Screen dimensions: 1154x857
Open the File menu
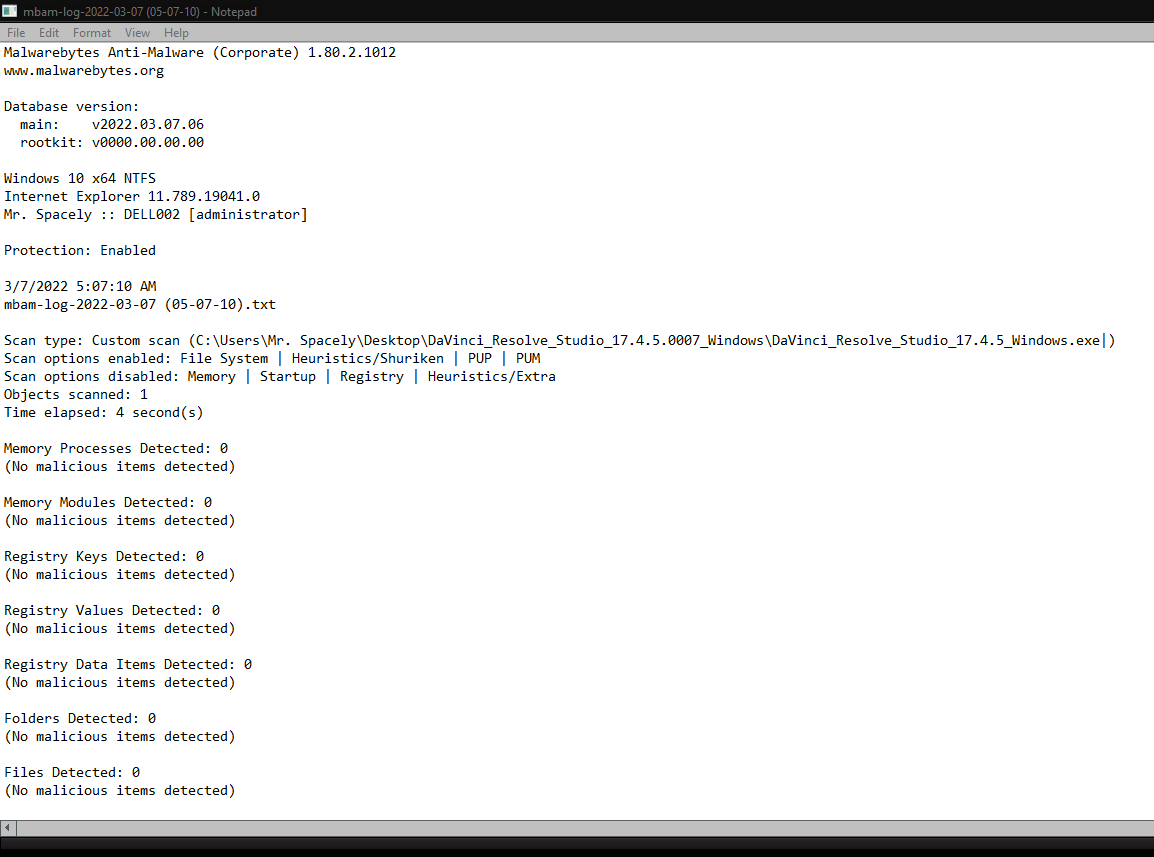(16, 32)
